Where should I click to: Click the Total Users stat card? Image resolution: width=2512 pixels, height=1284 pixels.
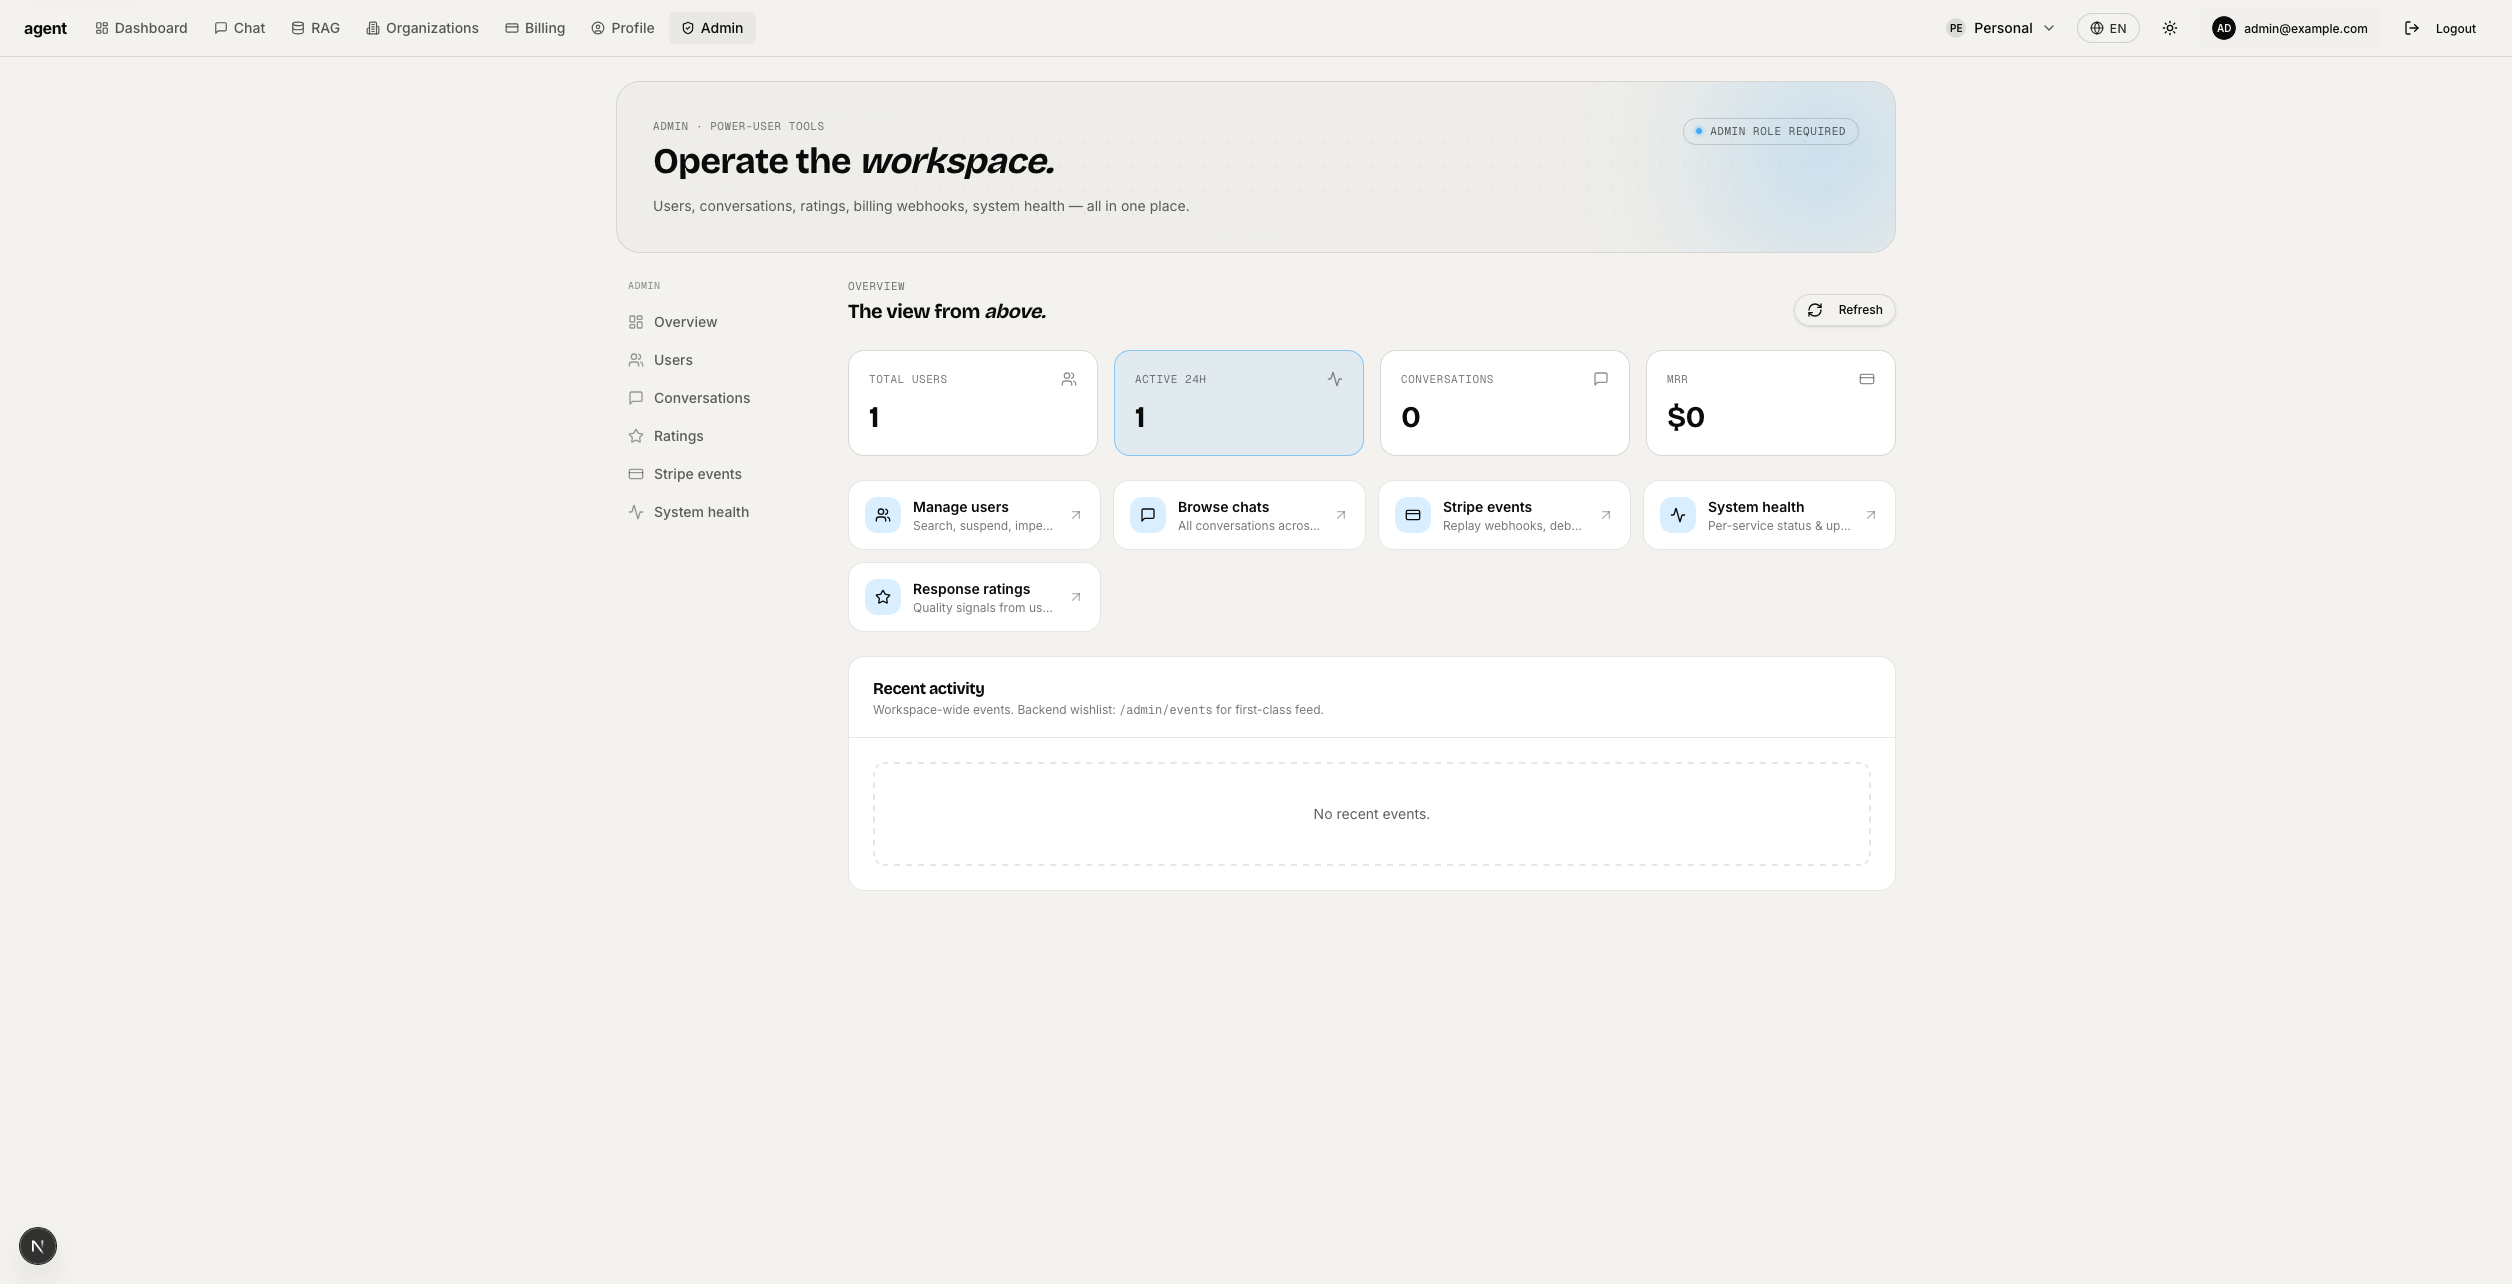[x=973, y=403]
